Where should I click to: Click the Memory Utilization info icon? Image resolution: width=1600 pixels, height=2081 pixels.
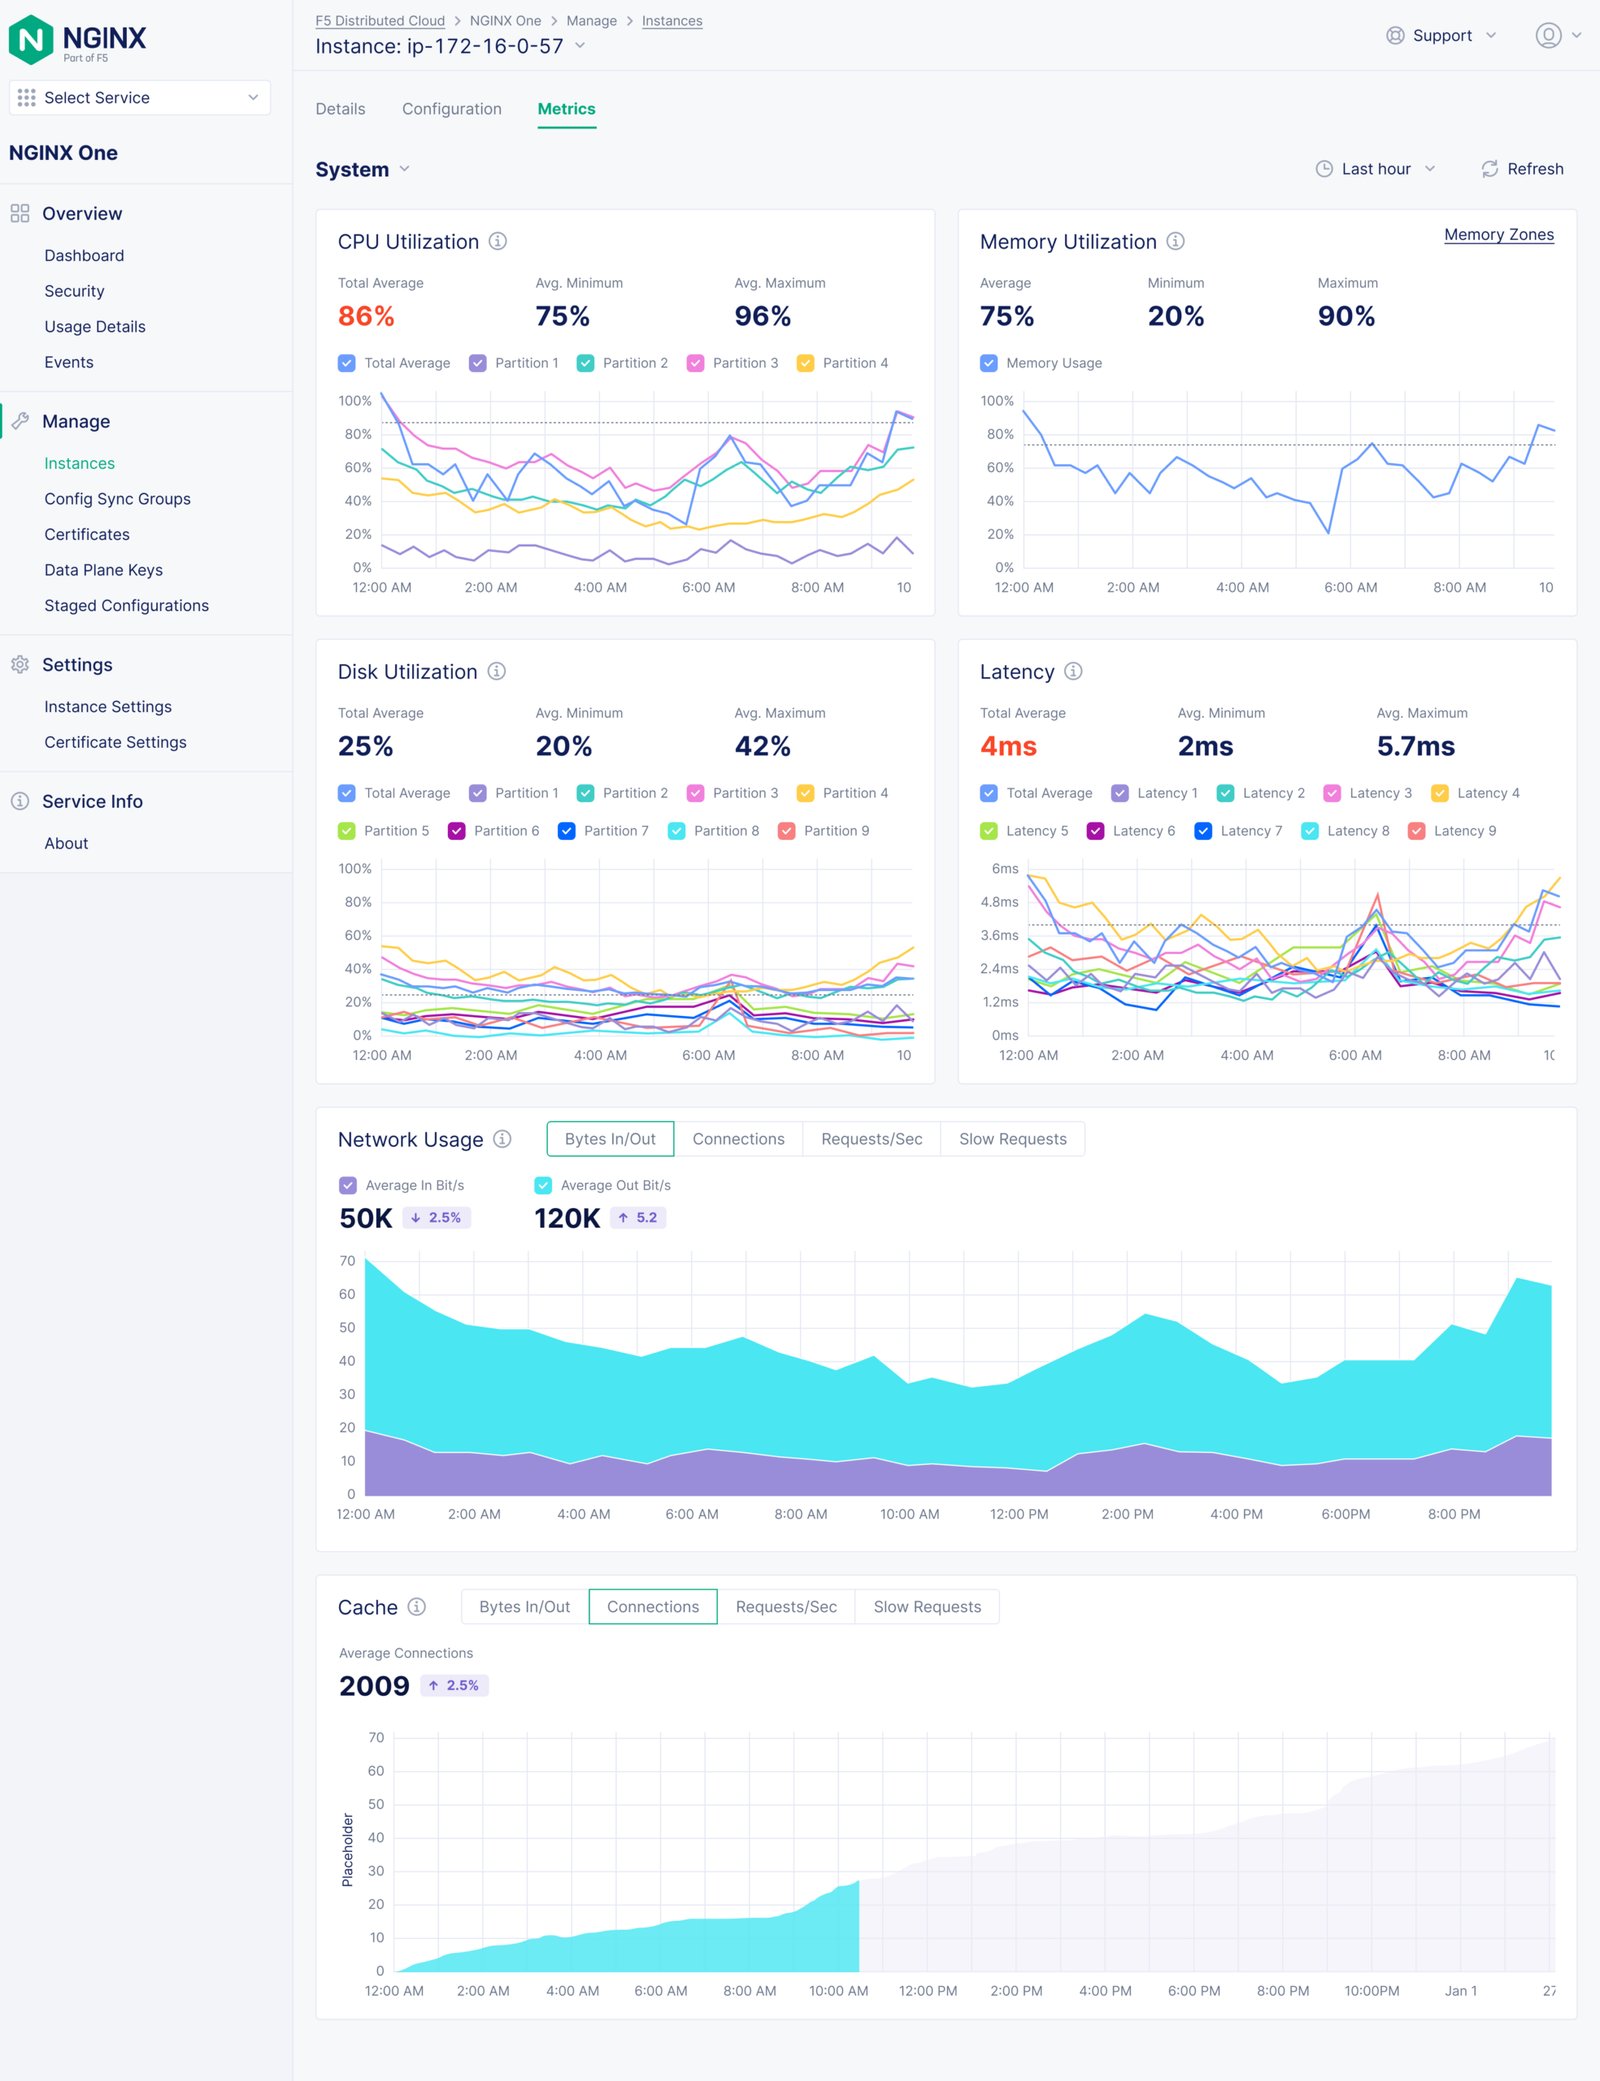1176,241
